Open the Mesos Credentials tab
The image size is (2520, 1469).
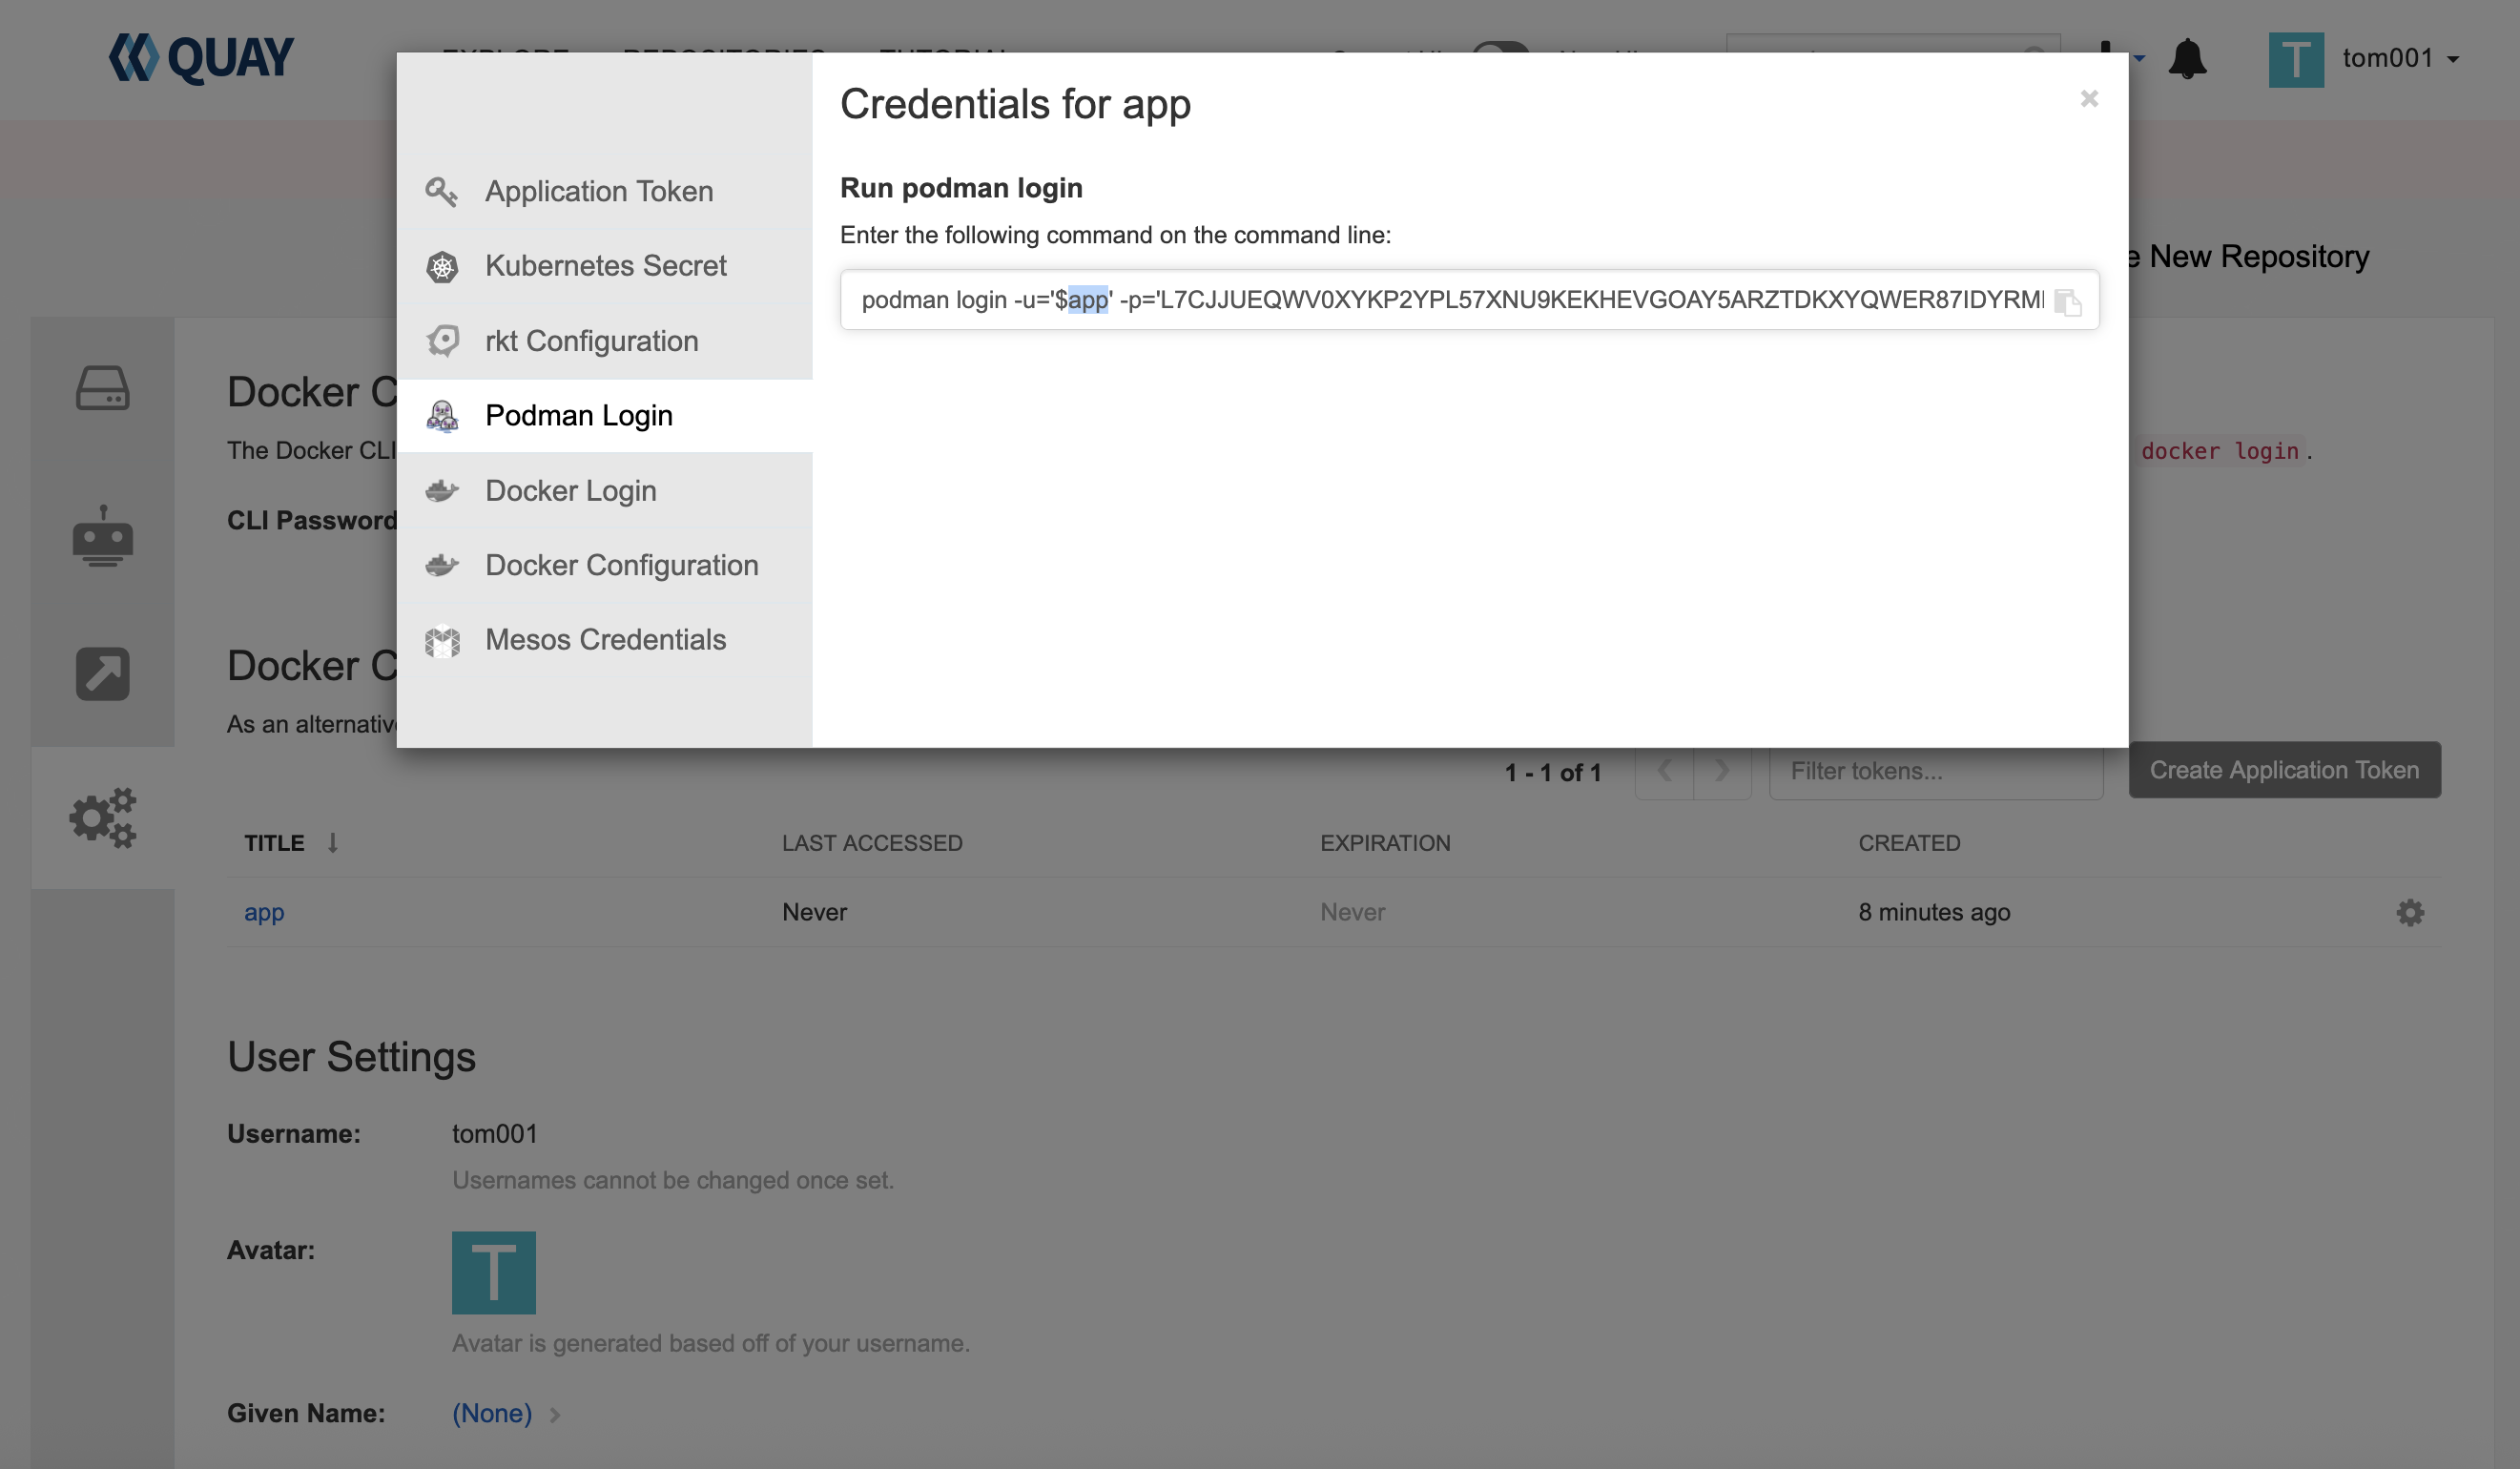point(605,640)
